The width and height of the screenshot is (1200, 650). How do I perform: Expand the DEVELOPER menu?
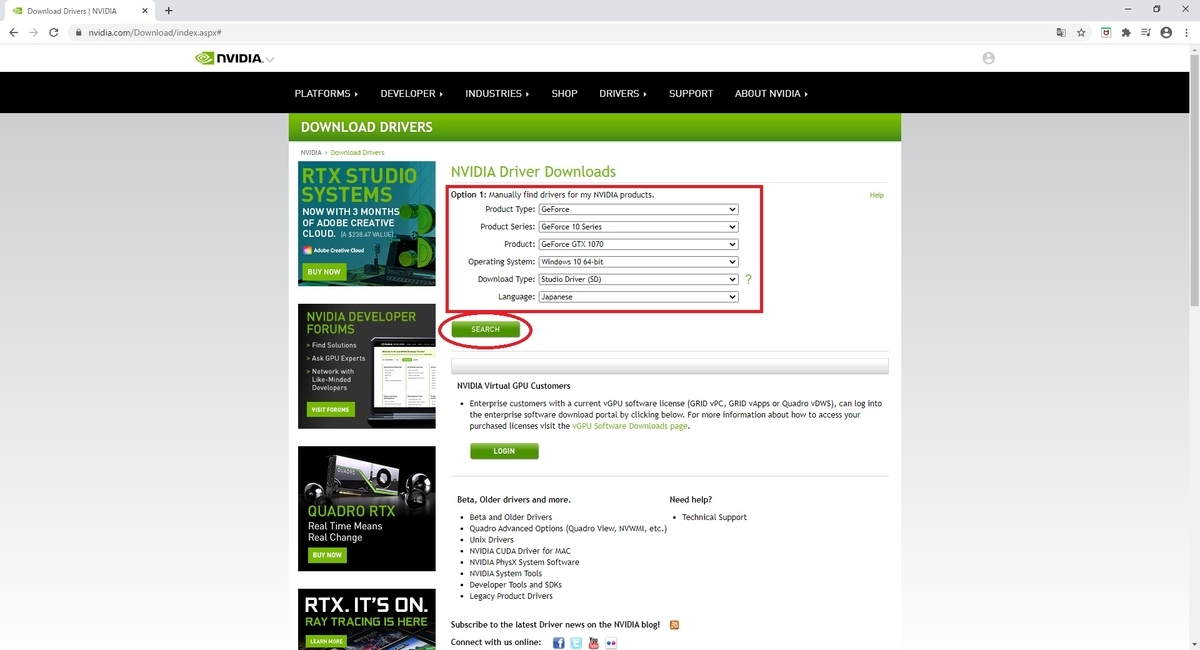pyautogui.click(x=412, y=94)
